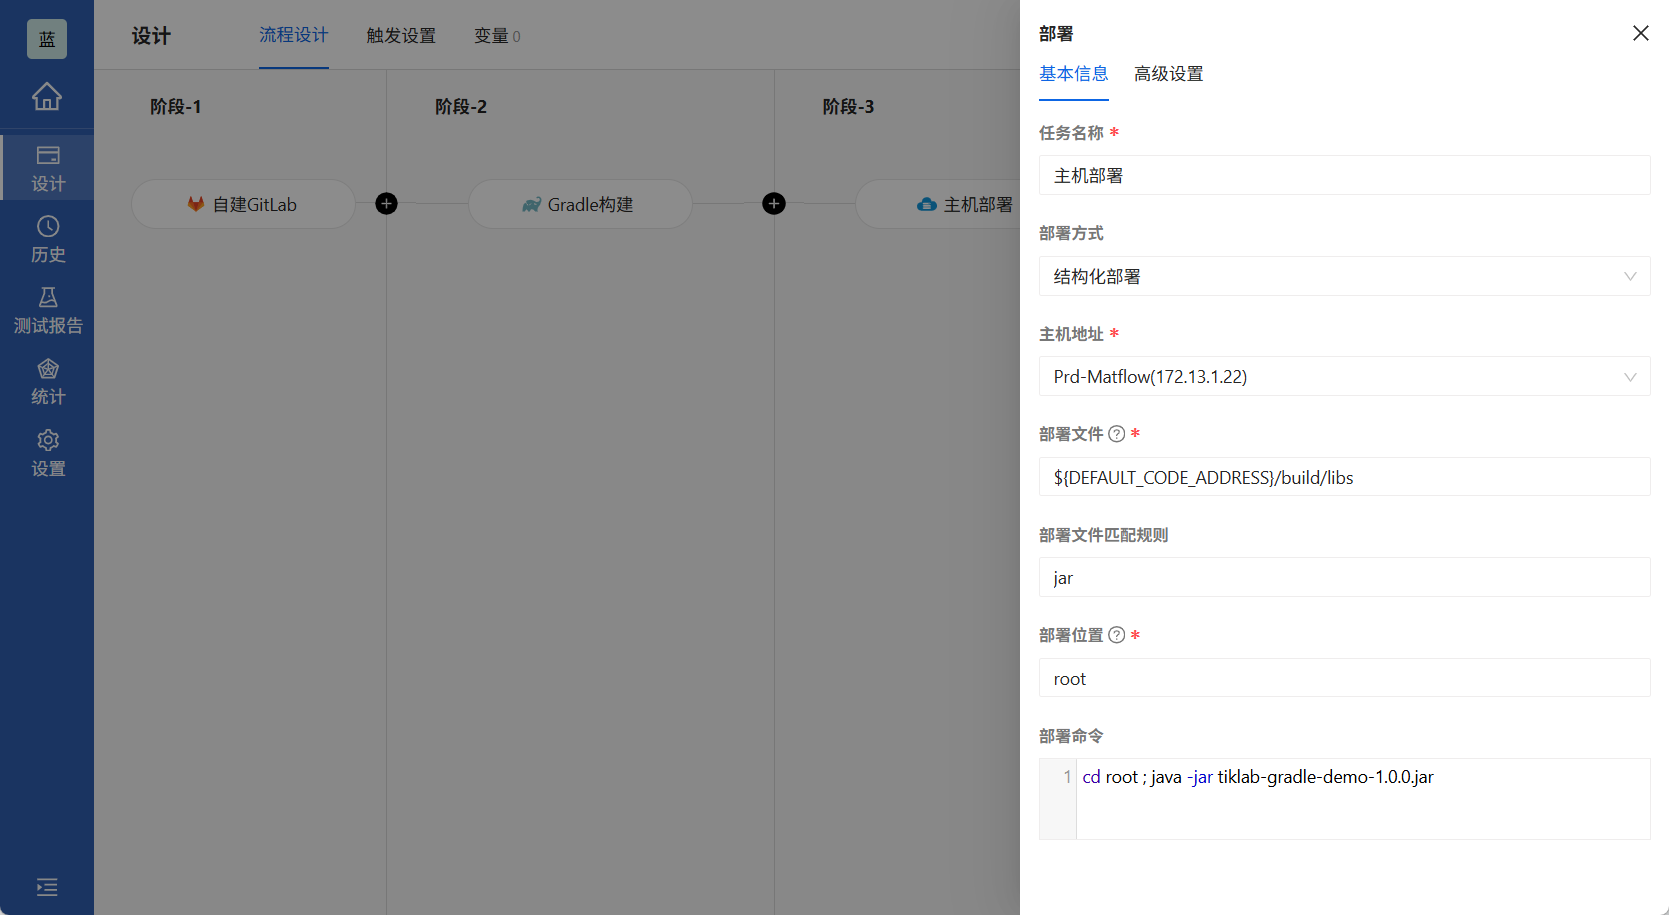Click the GitLab fox icon on 自建GitLab node
The height and width of the screenshot is (915, 1669).
(196, 204)
